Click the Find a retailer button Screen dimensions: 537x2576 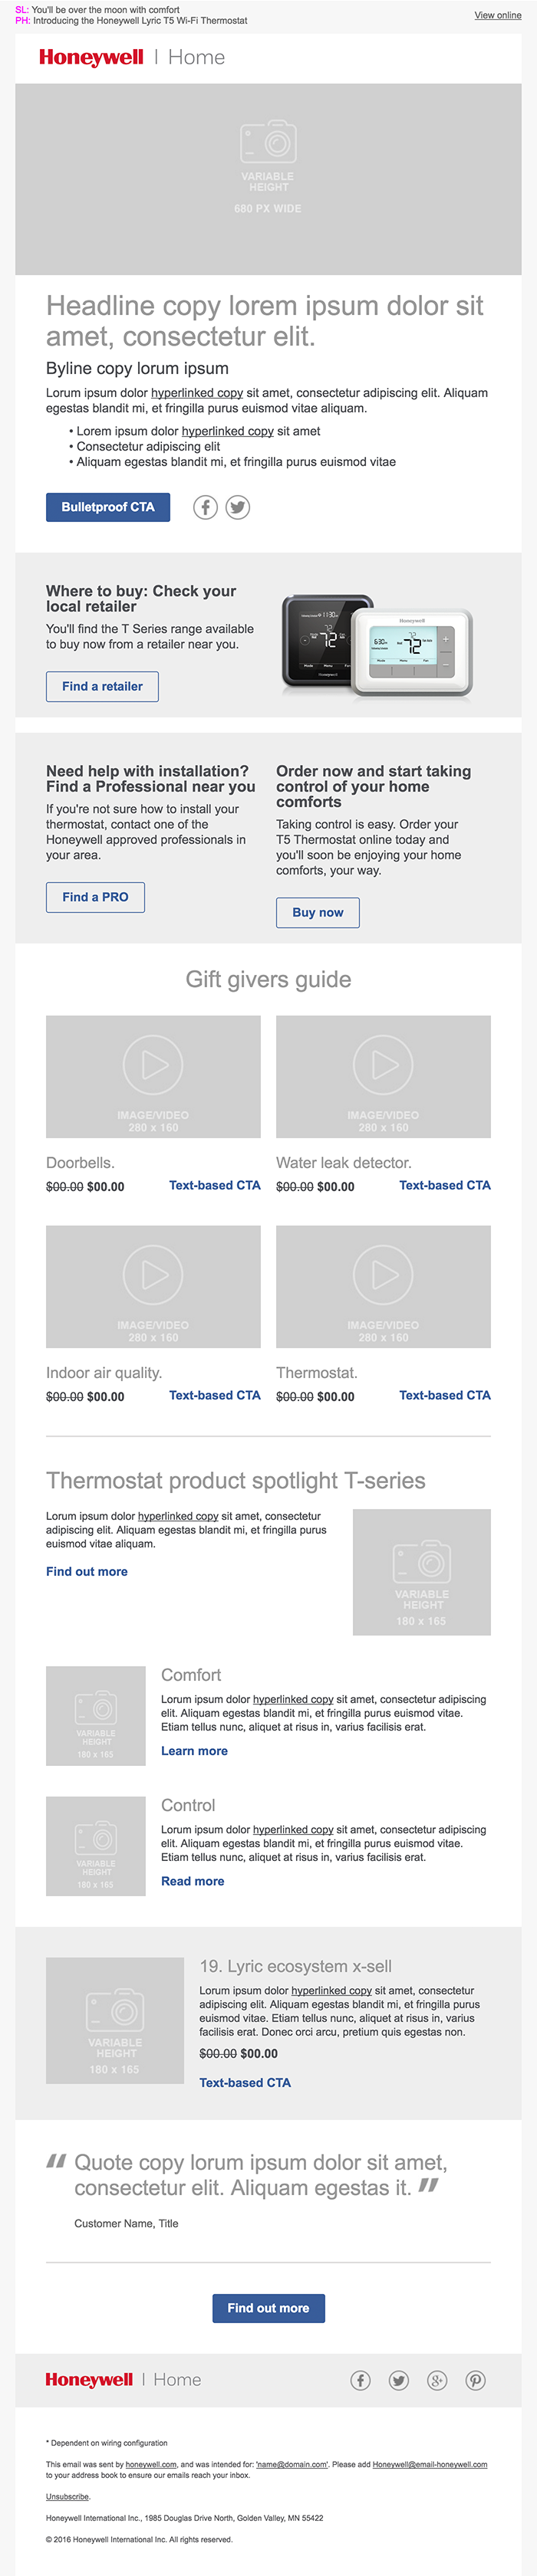[102, 686]
